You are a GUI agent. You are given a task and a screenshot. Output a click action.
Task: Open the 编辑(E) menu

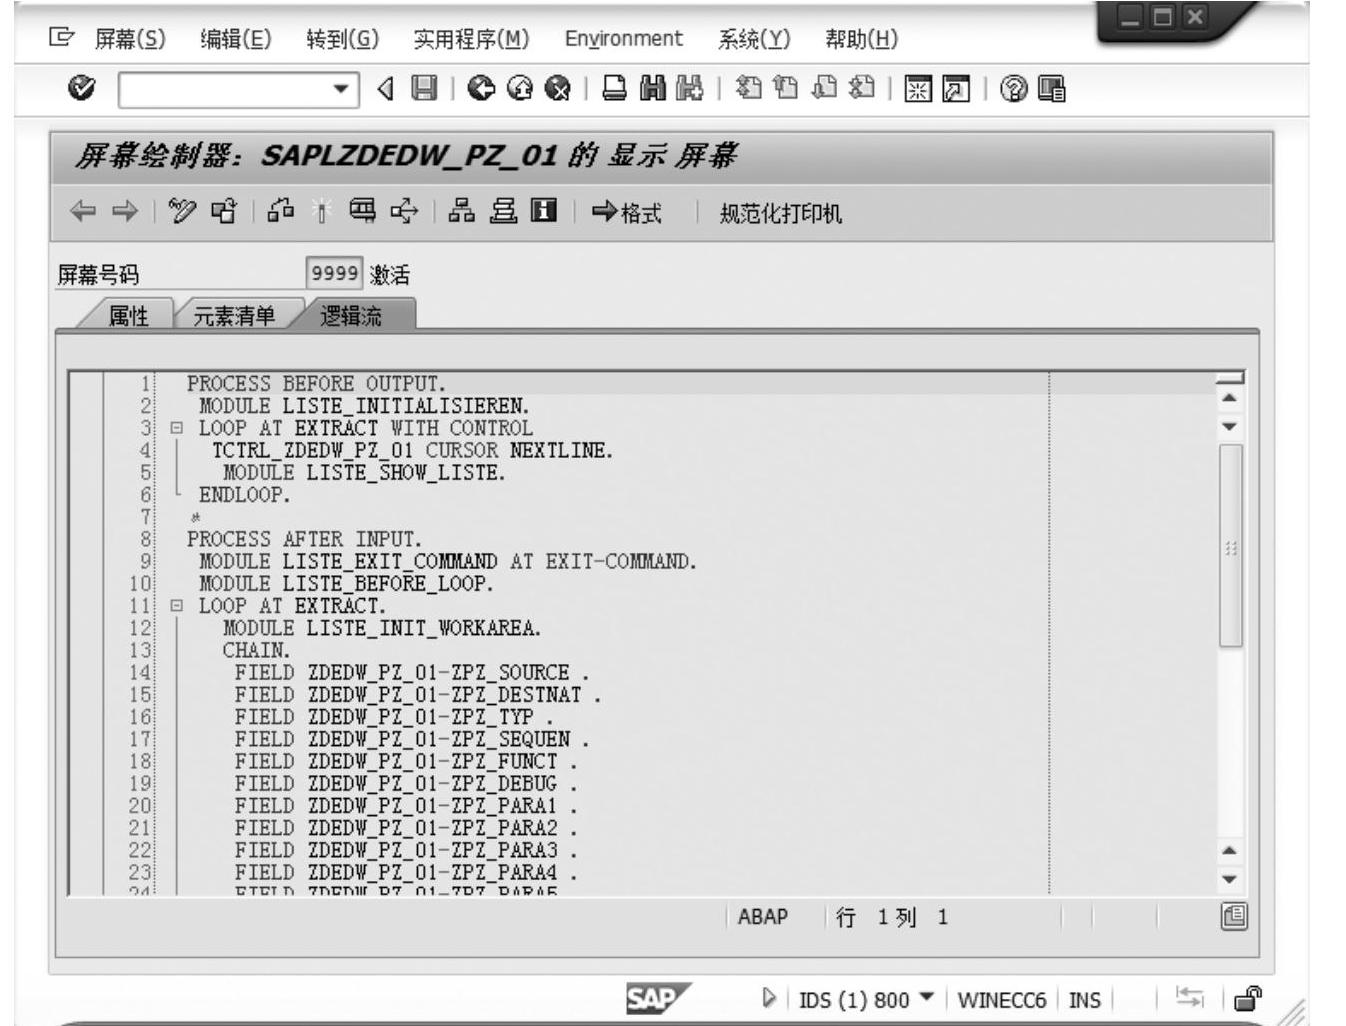pyautogui.click(x=236, y=39)
